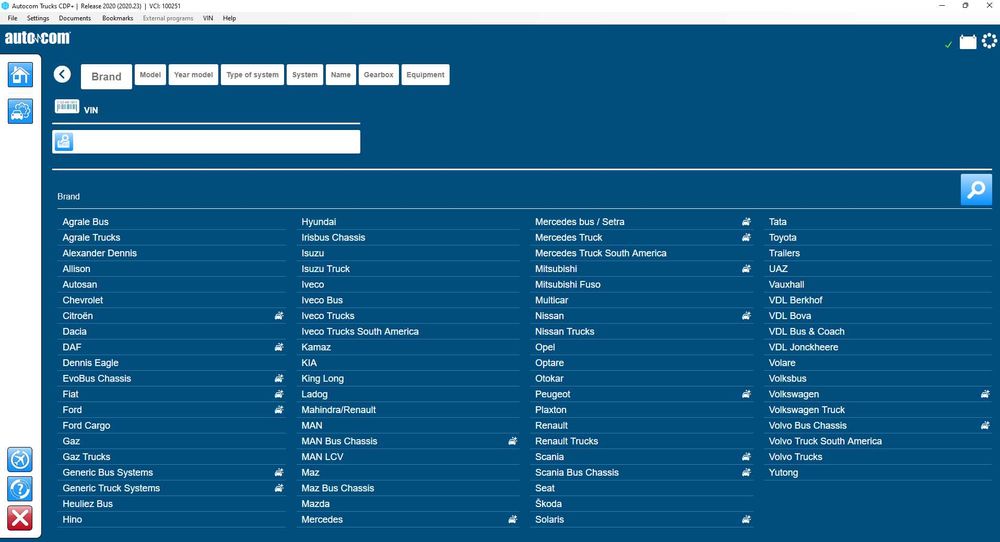Choose Isuzu Truck brand
Viewport: 1000px width, 542px height.
(x=325, y=268)
